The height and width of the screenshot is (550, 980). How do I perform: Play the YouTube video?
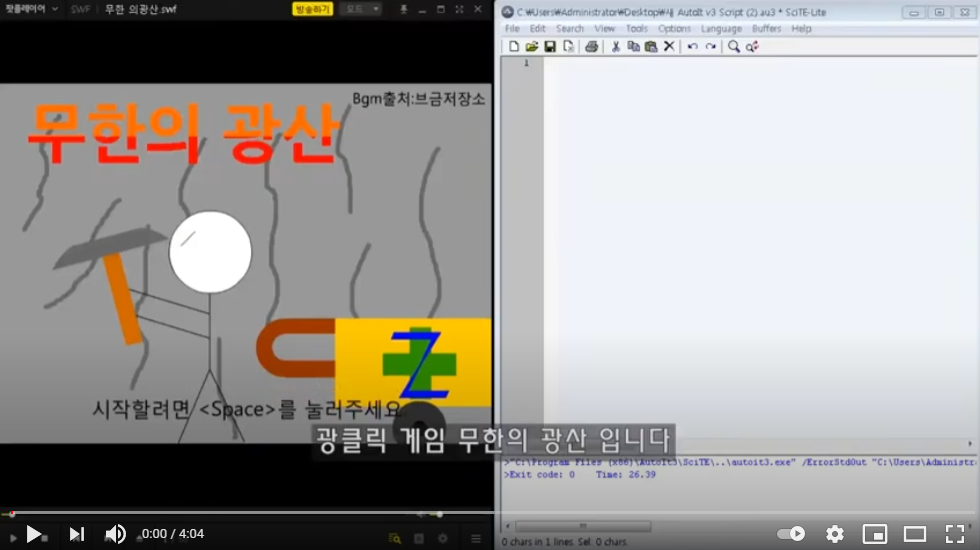pos(34,534)
